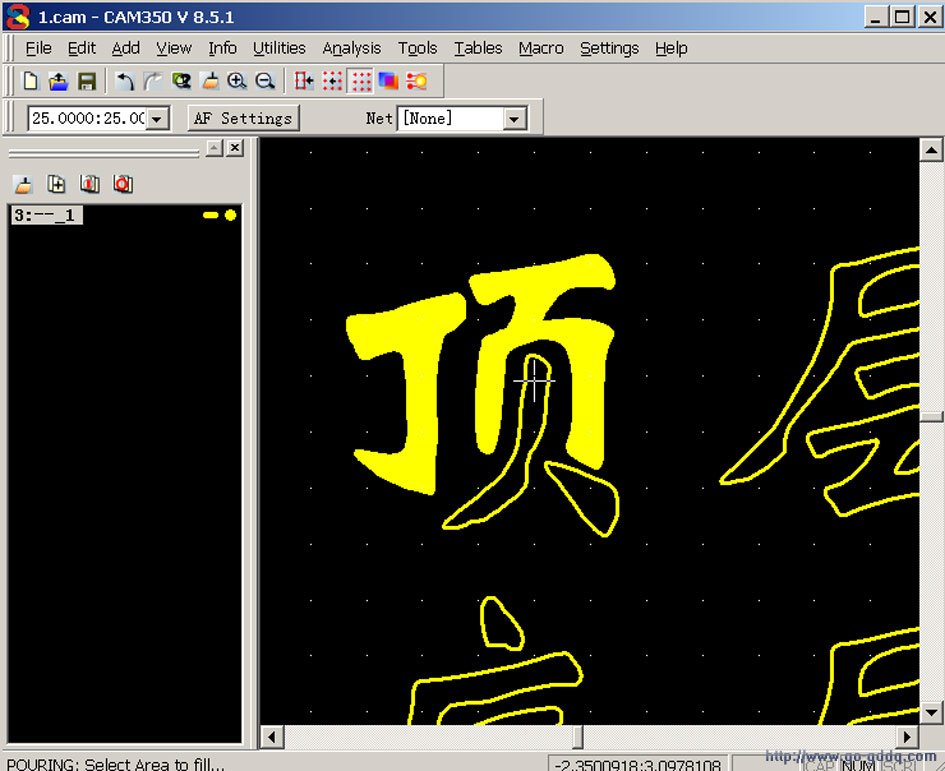Open the Tables menu
The height and width of the screenshot is (771, 945).
pos(478,48)
